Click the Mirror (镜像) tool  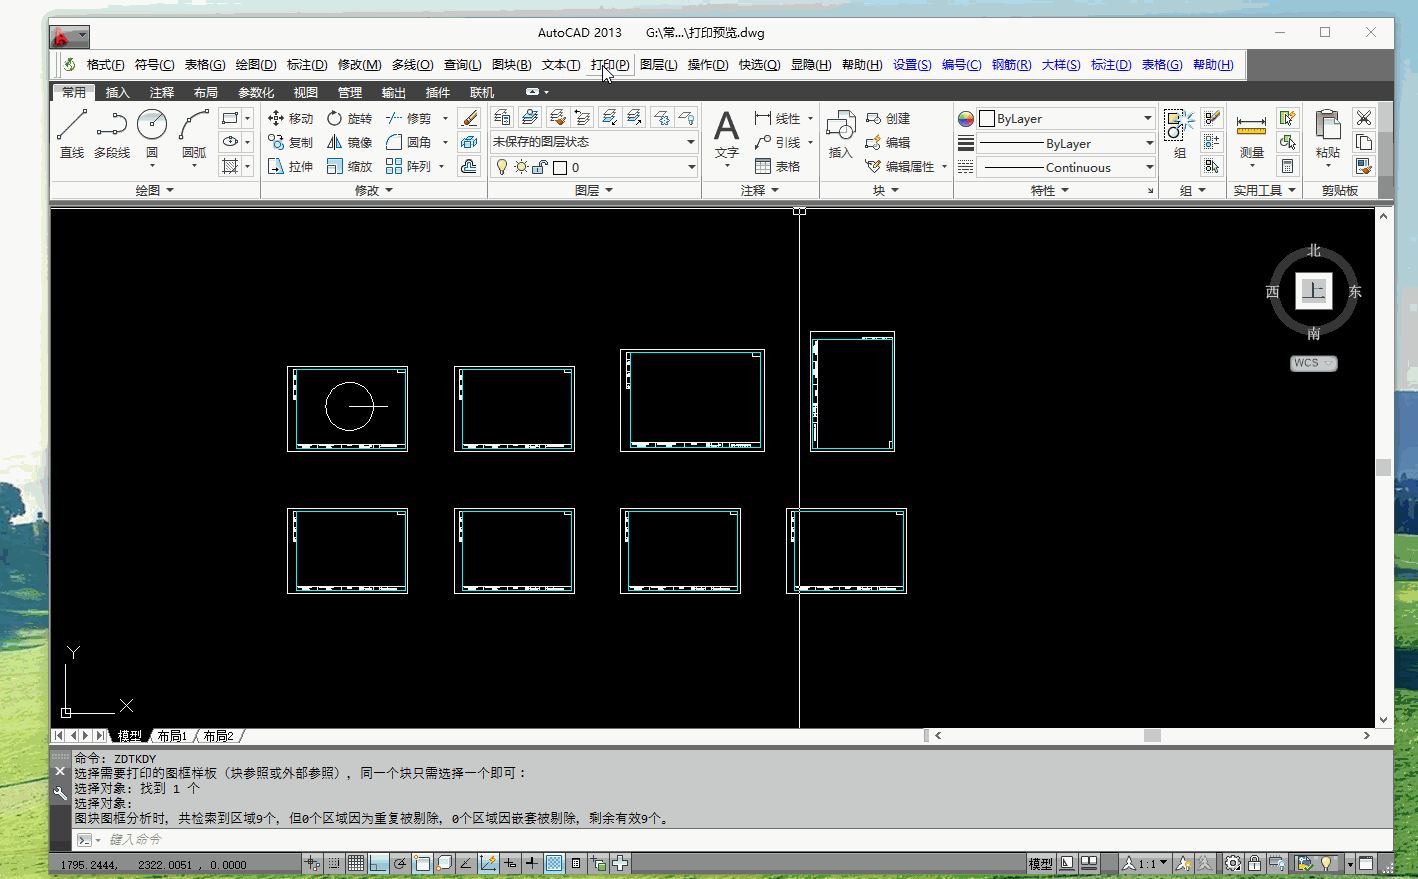click(349, 142)
